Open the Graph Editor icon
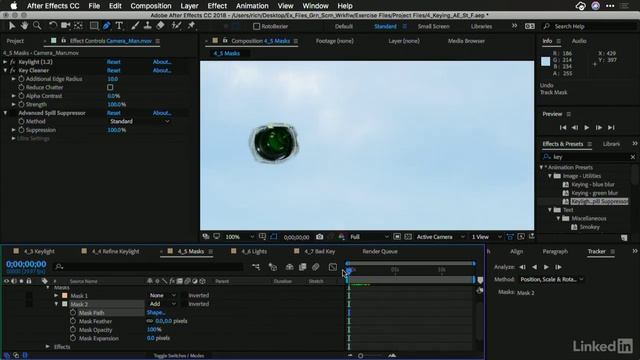This screenshot has height=360, width=640. pyautogui.click(x=333, y=267)
